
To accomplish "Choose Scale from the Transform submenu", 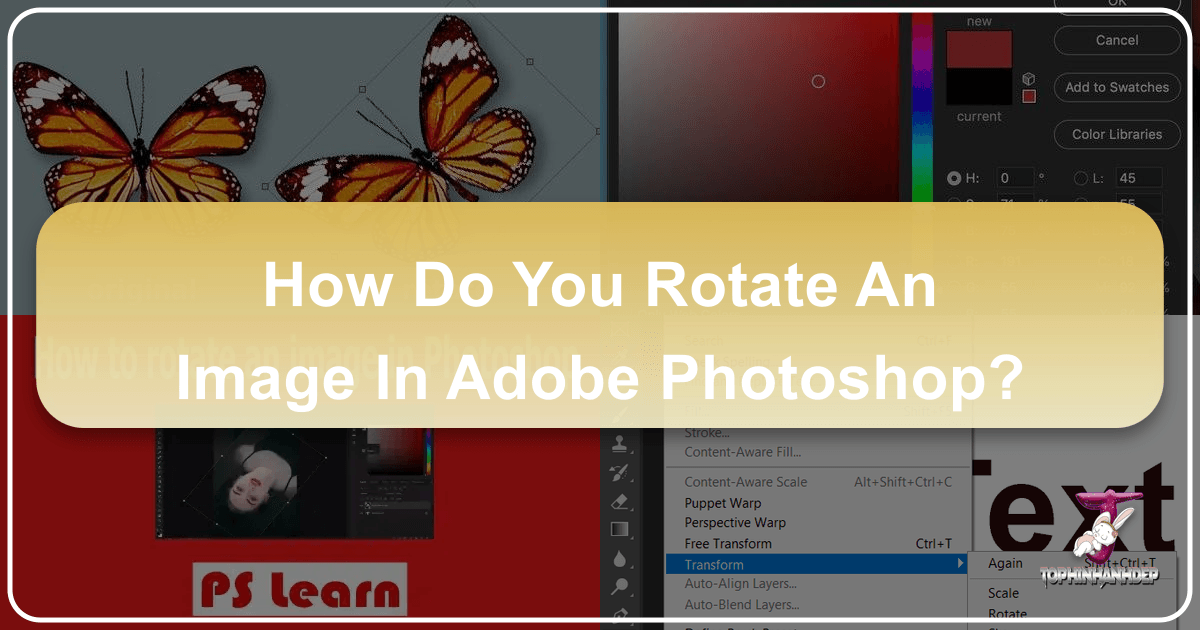I will [1003, 593].
